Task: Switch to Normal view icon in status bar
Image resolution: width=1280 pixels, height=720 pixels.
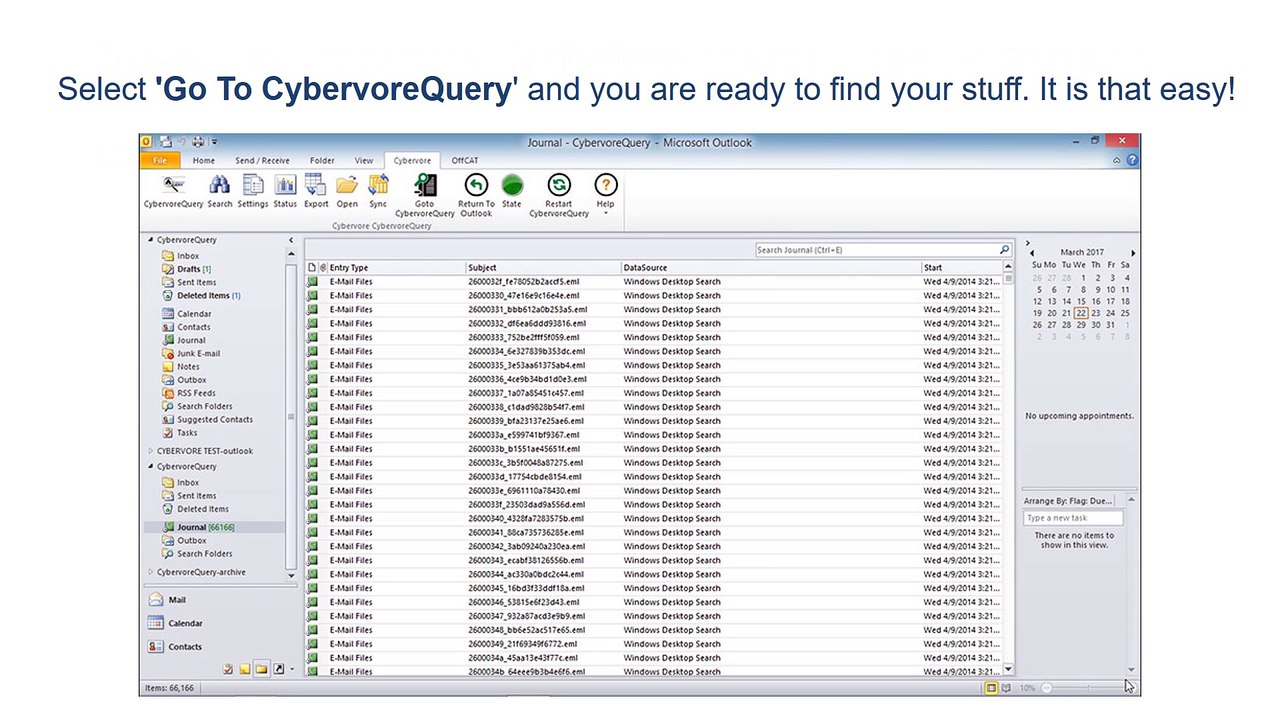Action: tap(991, 688)
